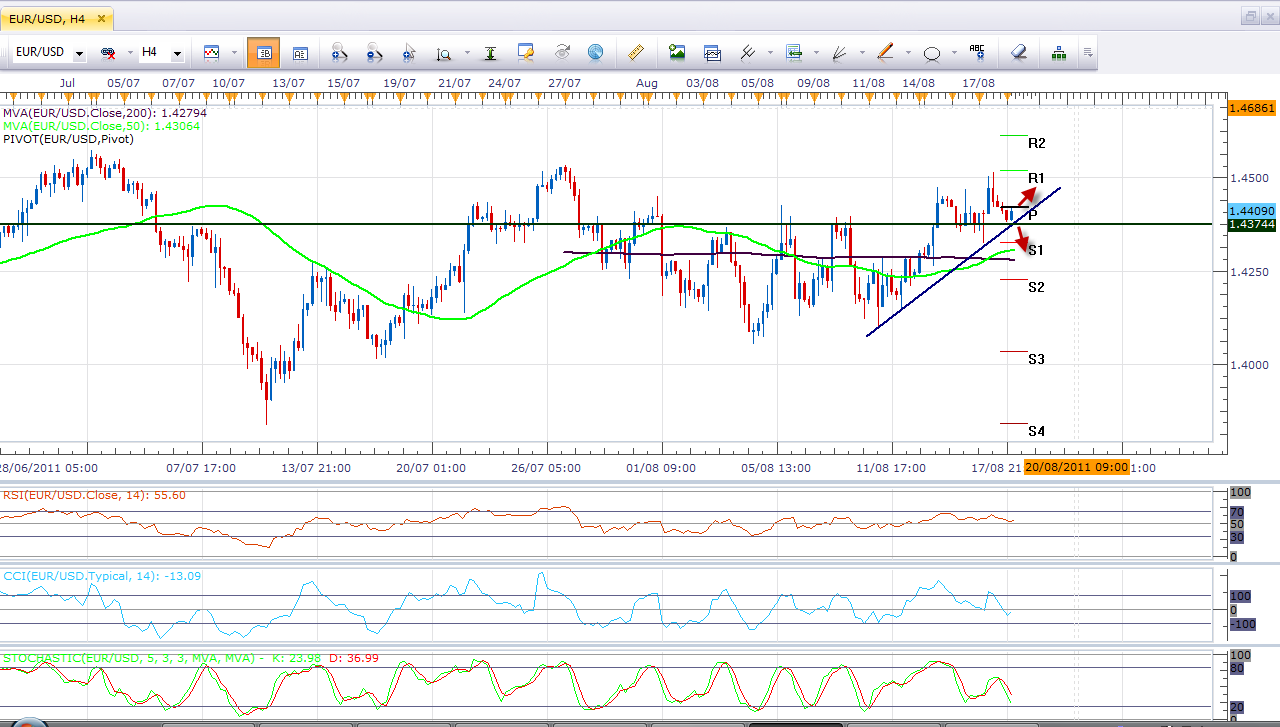
Task: Click the chart snapshot window icon
Action: tap(713, 53)
